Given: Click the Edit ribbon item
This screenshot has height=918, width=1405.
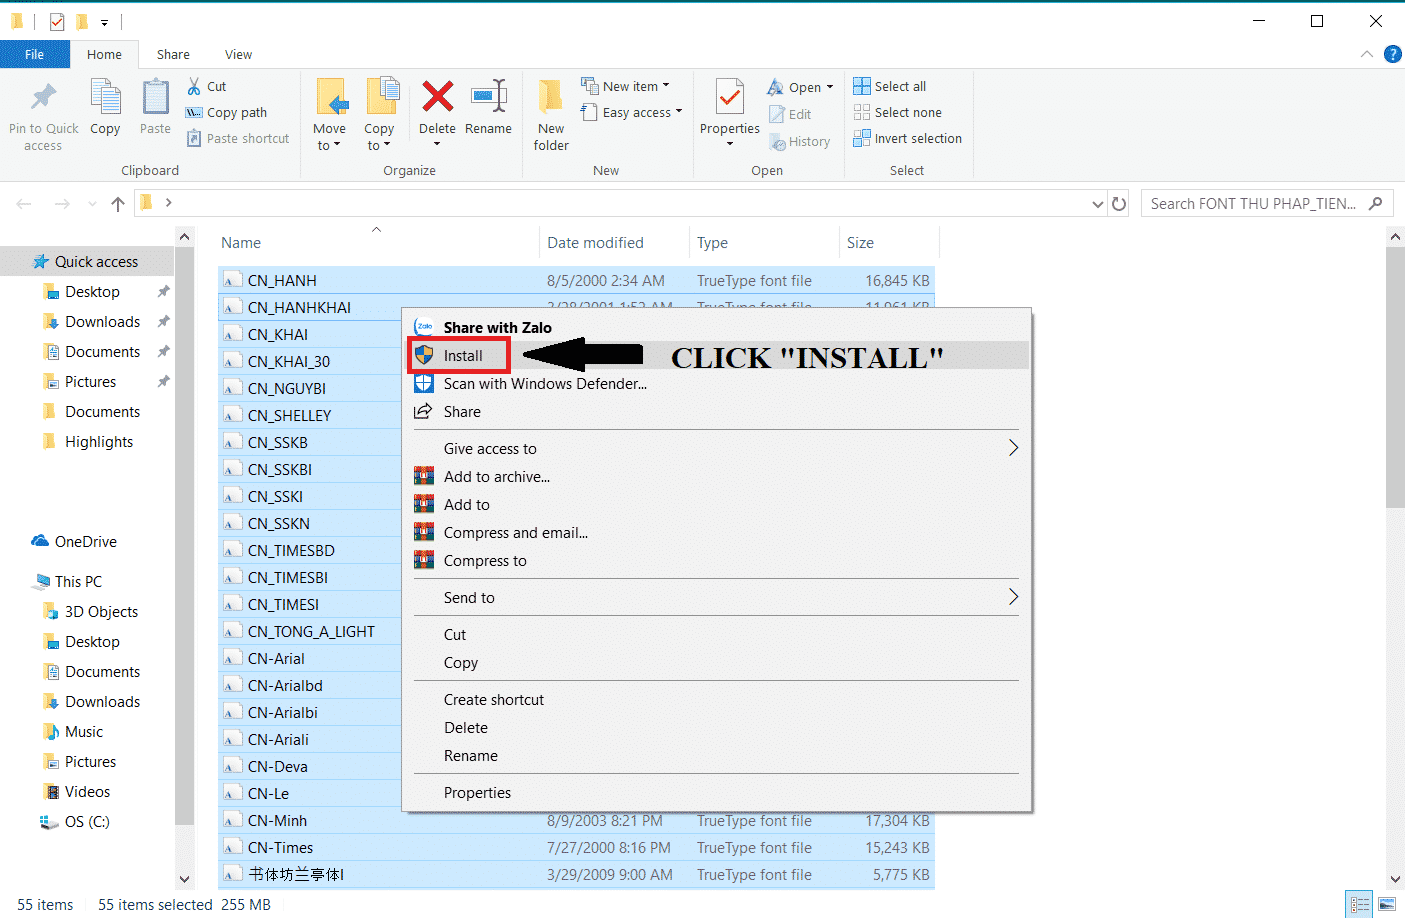Looking at the screenshot, I should click(790, 114).
